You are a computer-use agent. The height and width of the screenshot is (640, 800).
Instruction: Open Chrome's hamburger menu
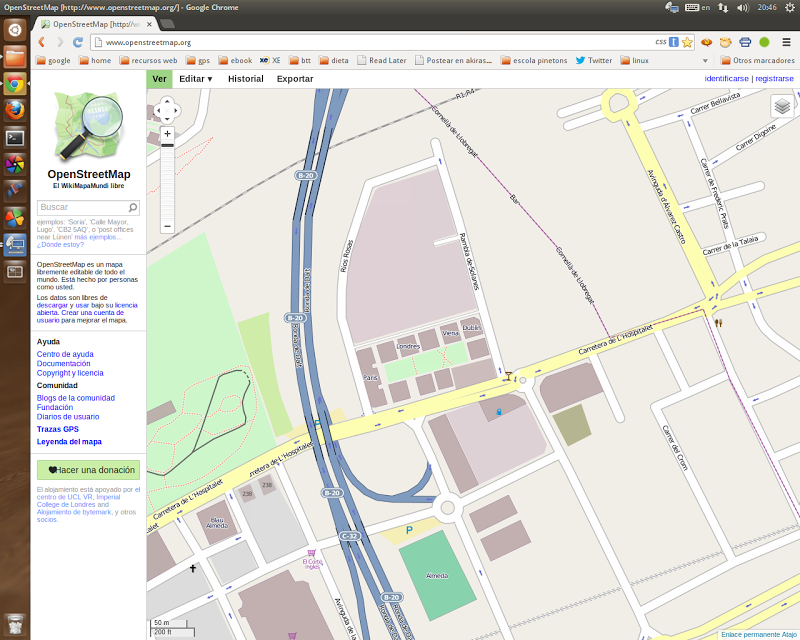coord(787,42)
